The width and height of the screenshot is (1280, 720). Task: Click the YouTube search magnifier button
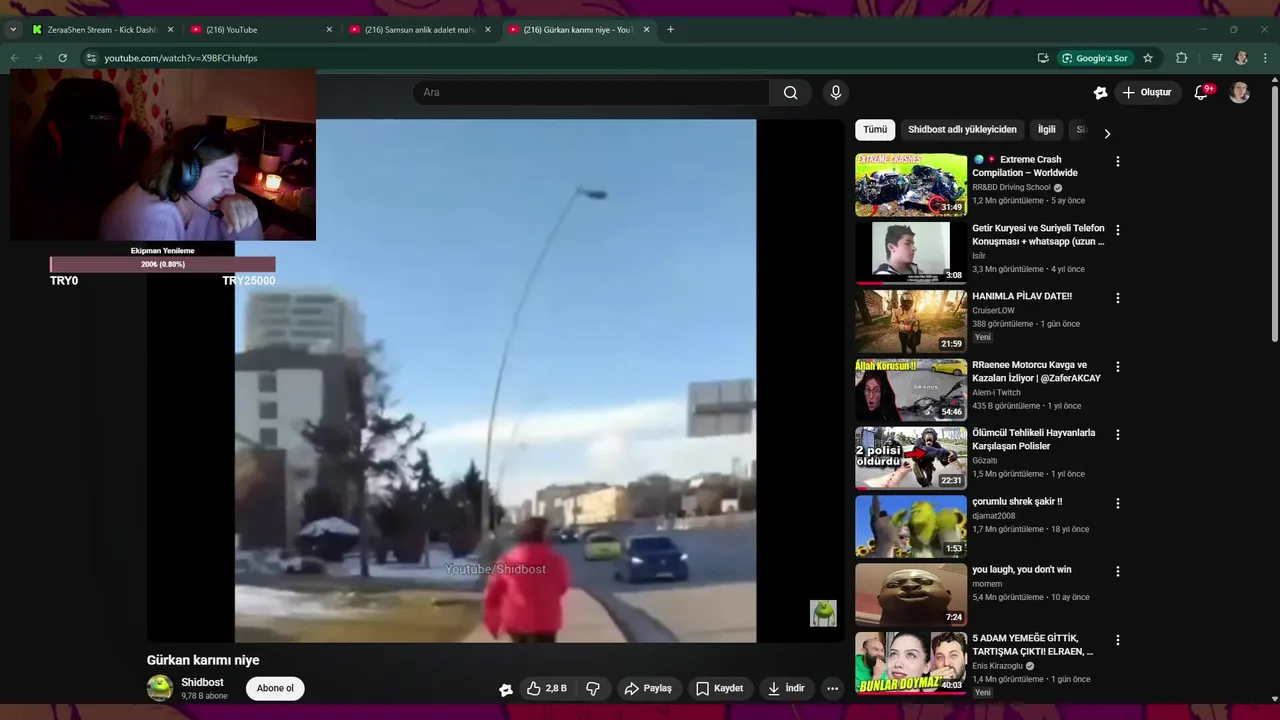790,93
